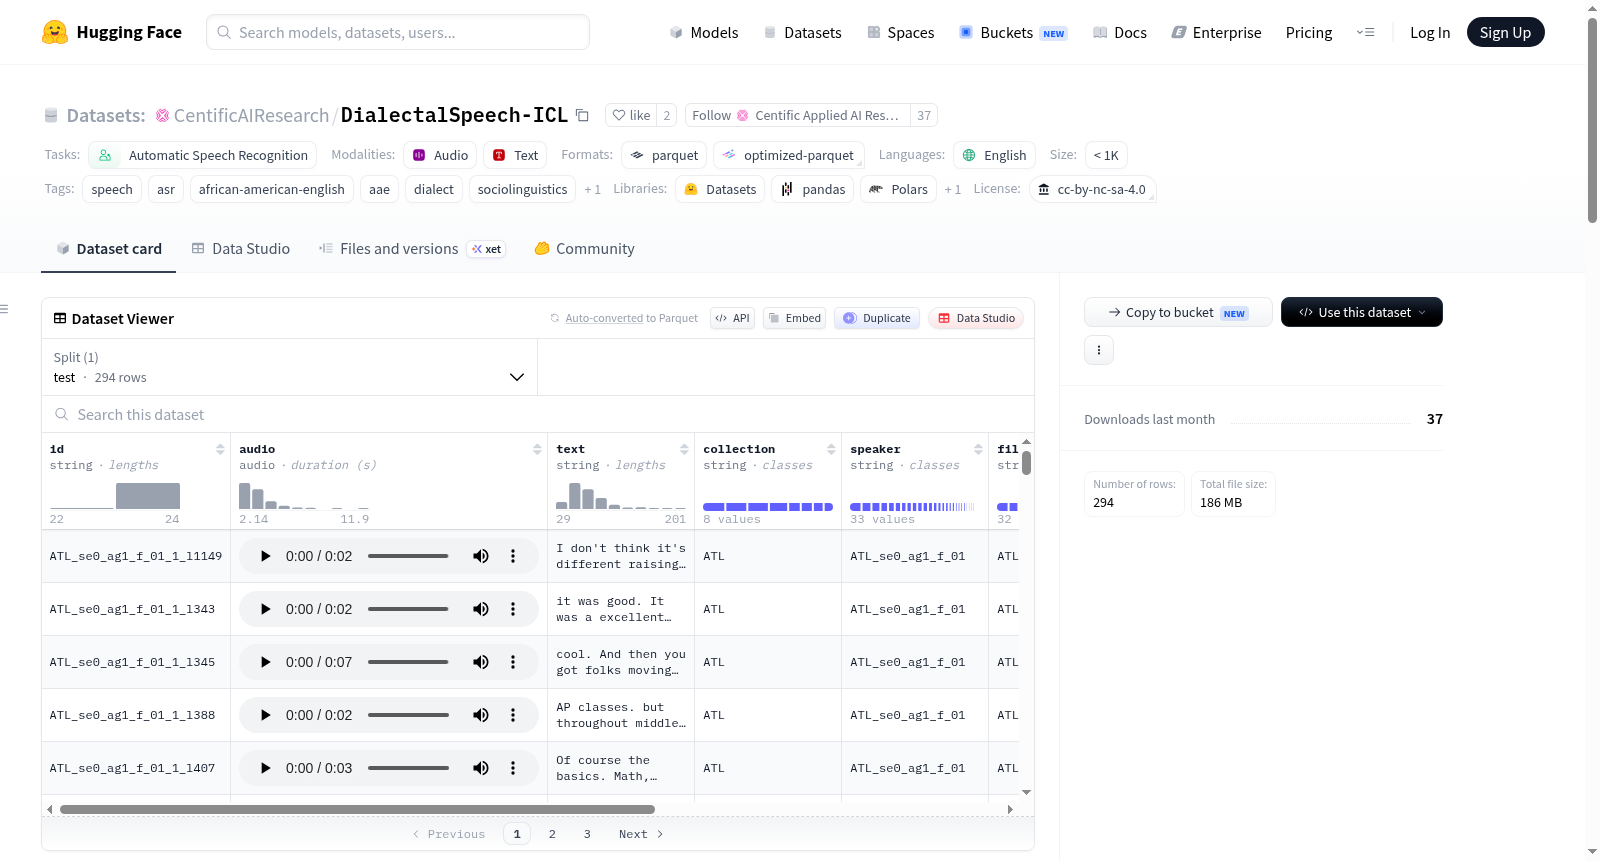This screenshot has width=1600, height=861.
Task: Mute audio in row ATL_se0_ag1_f_01_1_1388
Action: (481, 715)
